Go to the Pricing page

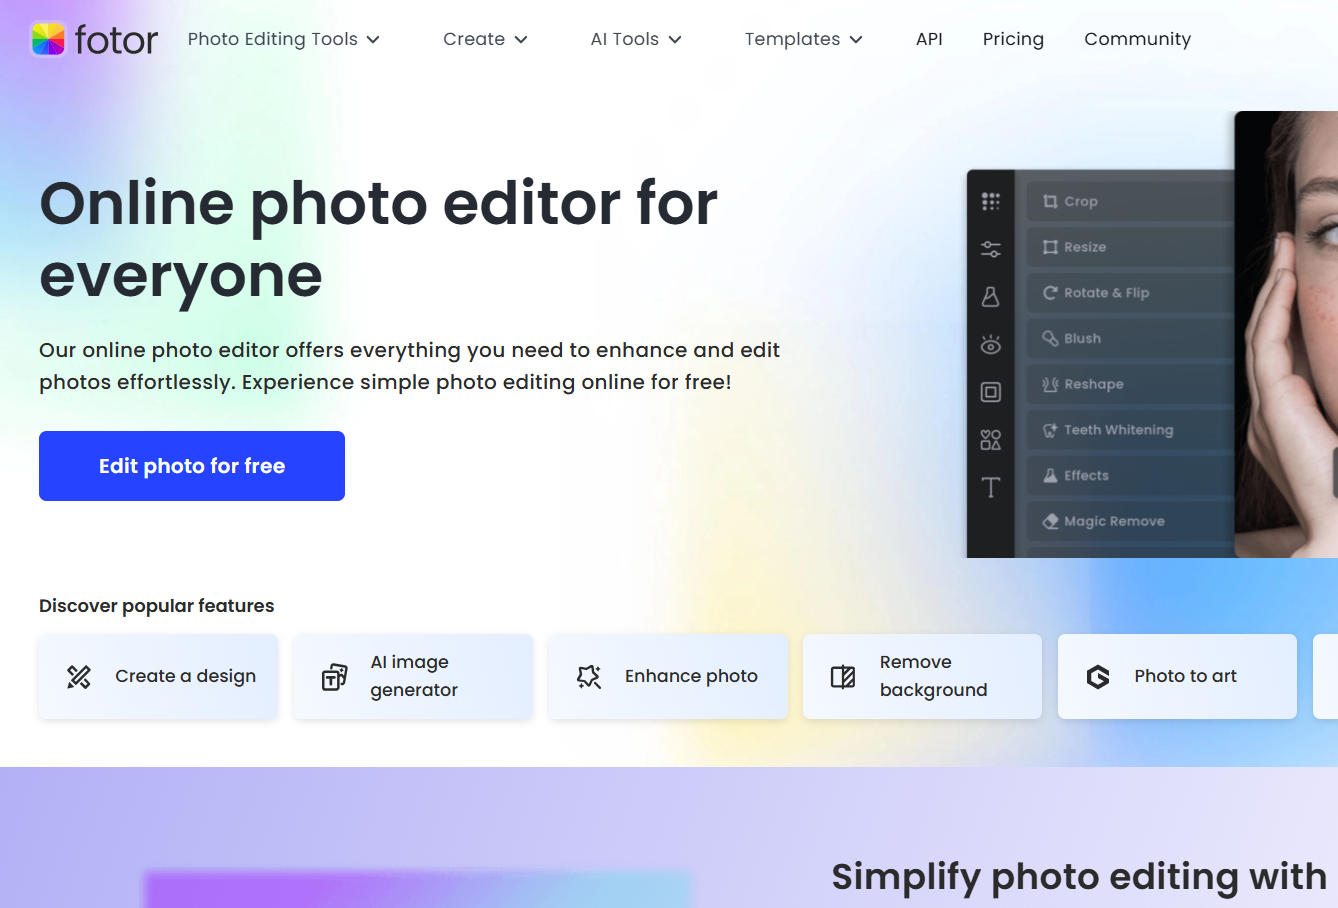pyautogui.click(x=1013, y=39)
